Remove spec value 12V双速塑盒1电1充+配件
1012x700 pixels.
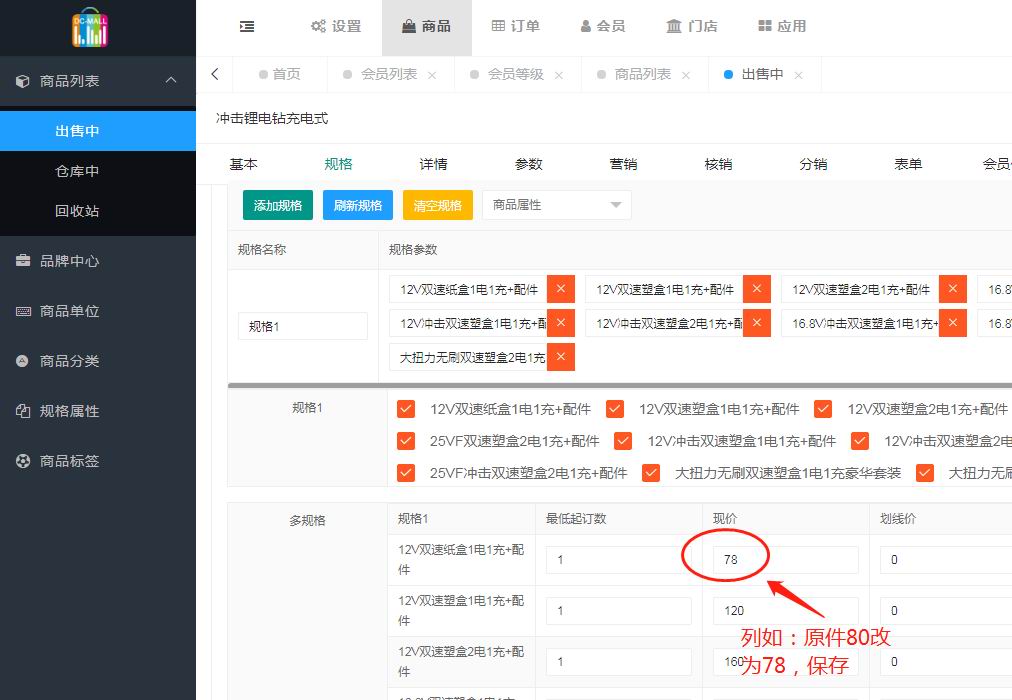(757, 289)
